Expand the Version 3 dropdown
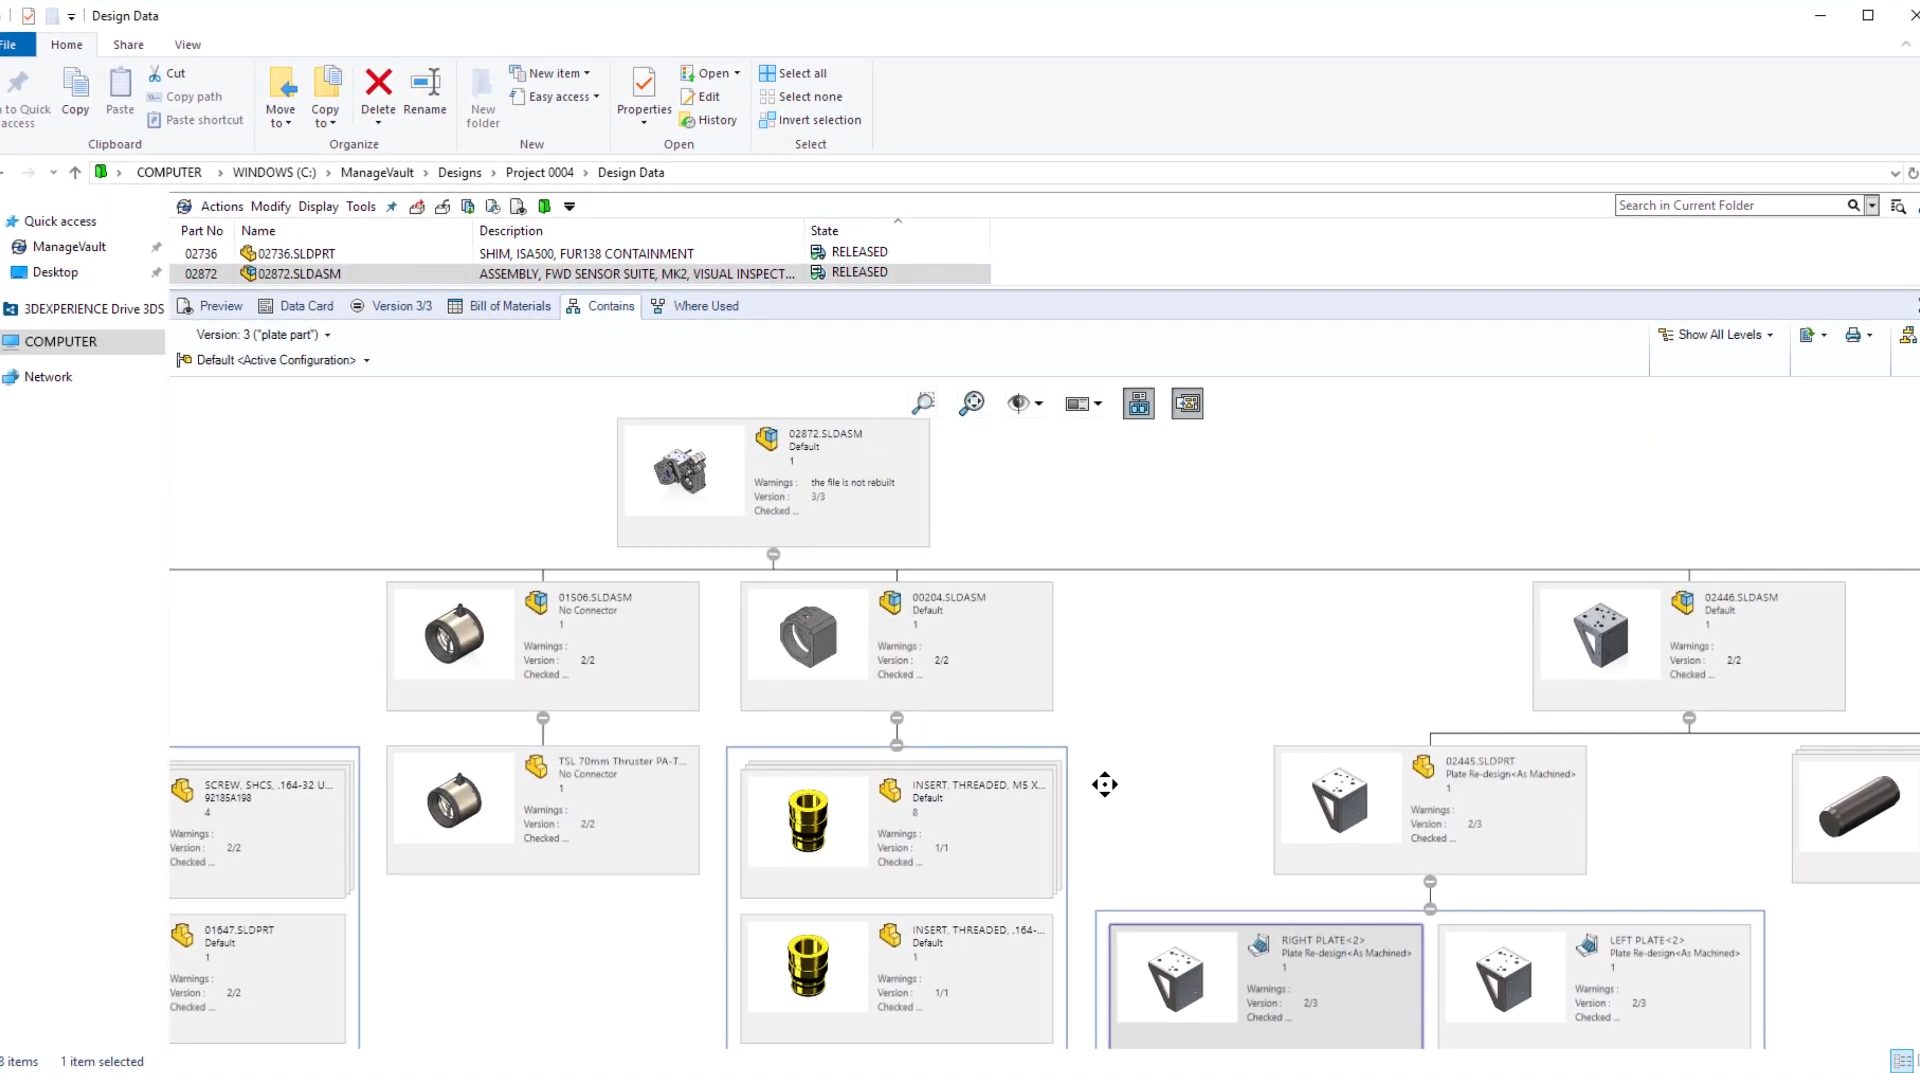 (x=327, y=335)
